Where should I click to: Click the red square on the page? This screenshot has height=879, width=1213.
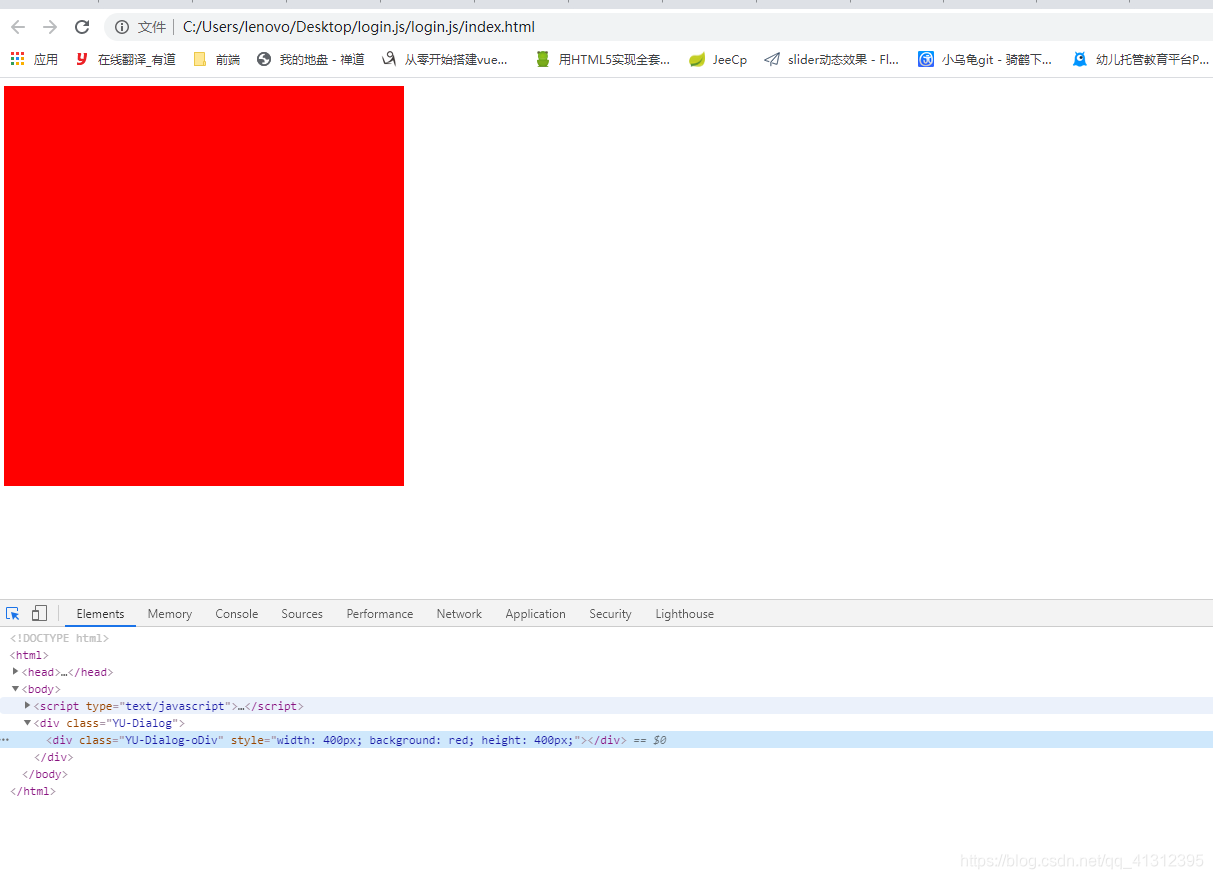pyautogui.click(x=204, y=286)
